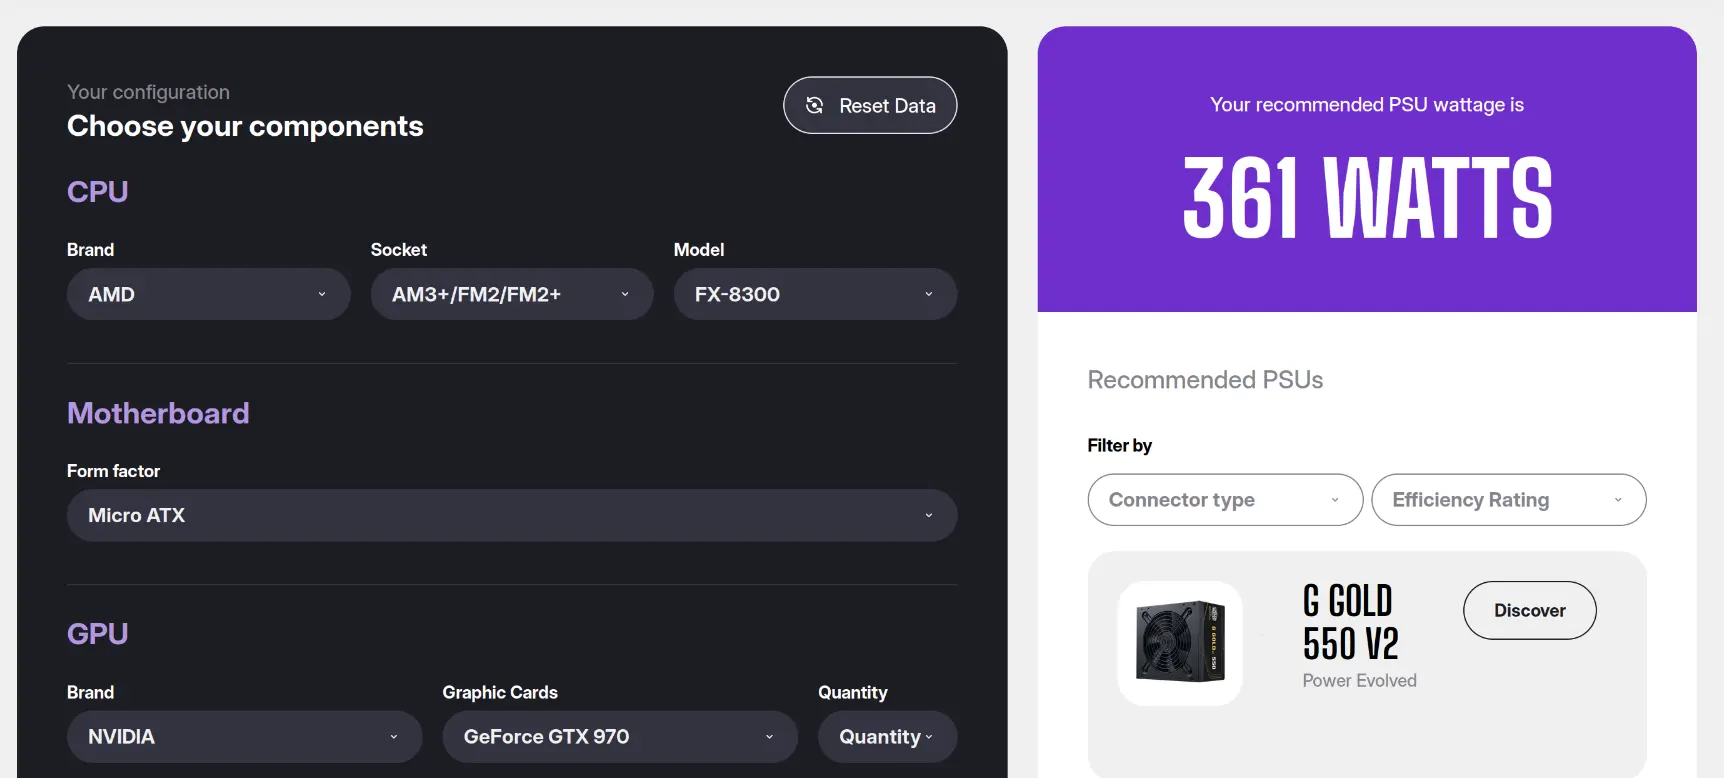Open the Connector type filter dropdown
Viewport: 1724px width, 778px height.
tap(1225, 500)
